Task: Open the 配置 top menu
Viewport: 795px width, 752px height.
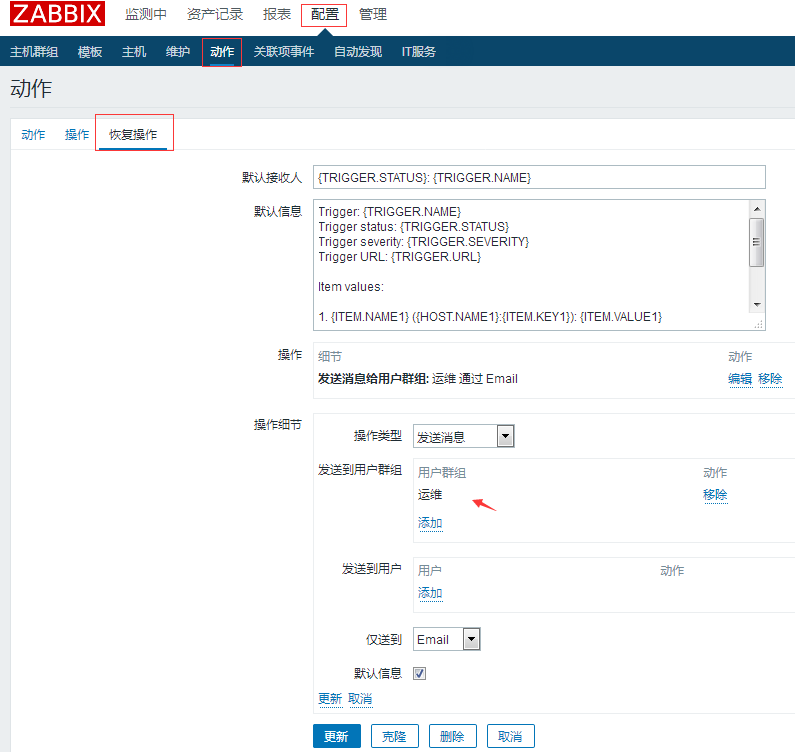Action: [324, 15]
